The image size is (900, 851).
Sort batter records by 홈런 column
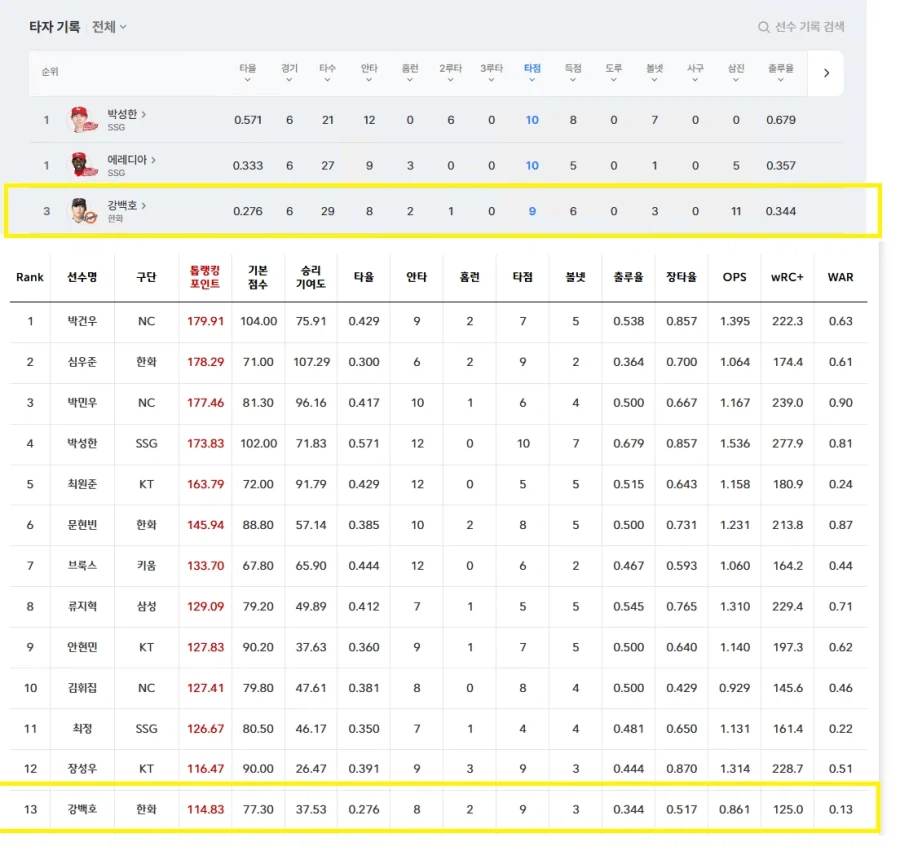pyautogui.click(x=410, y=69)
